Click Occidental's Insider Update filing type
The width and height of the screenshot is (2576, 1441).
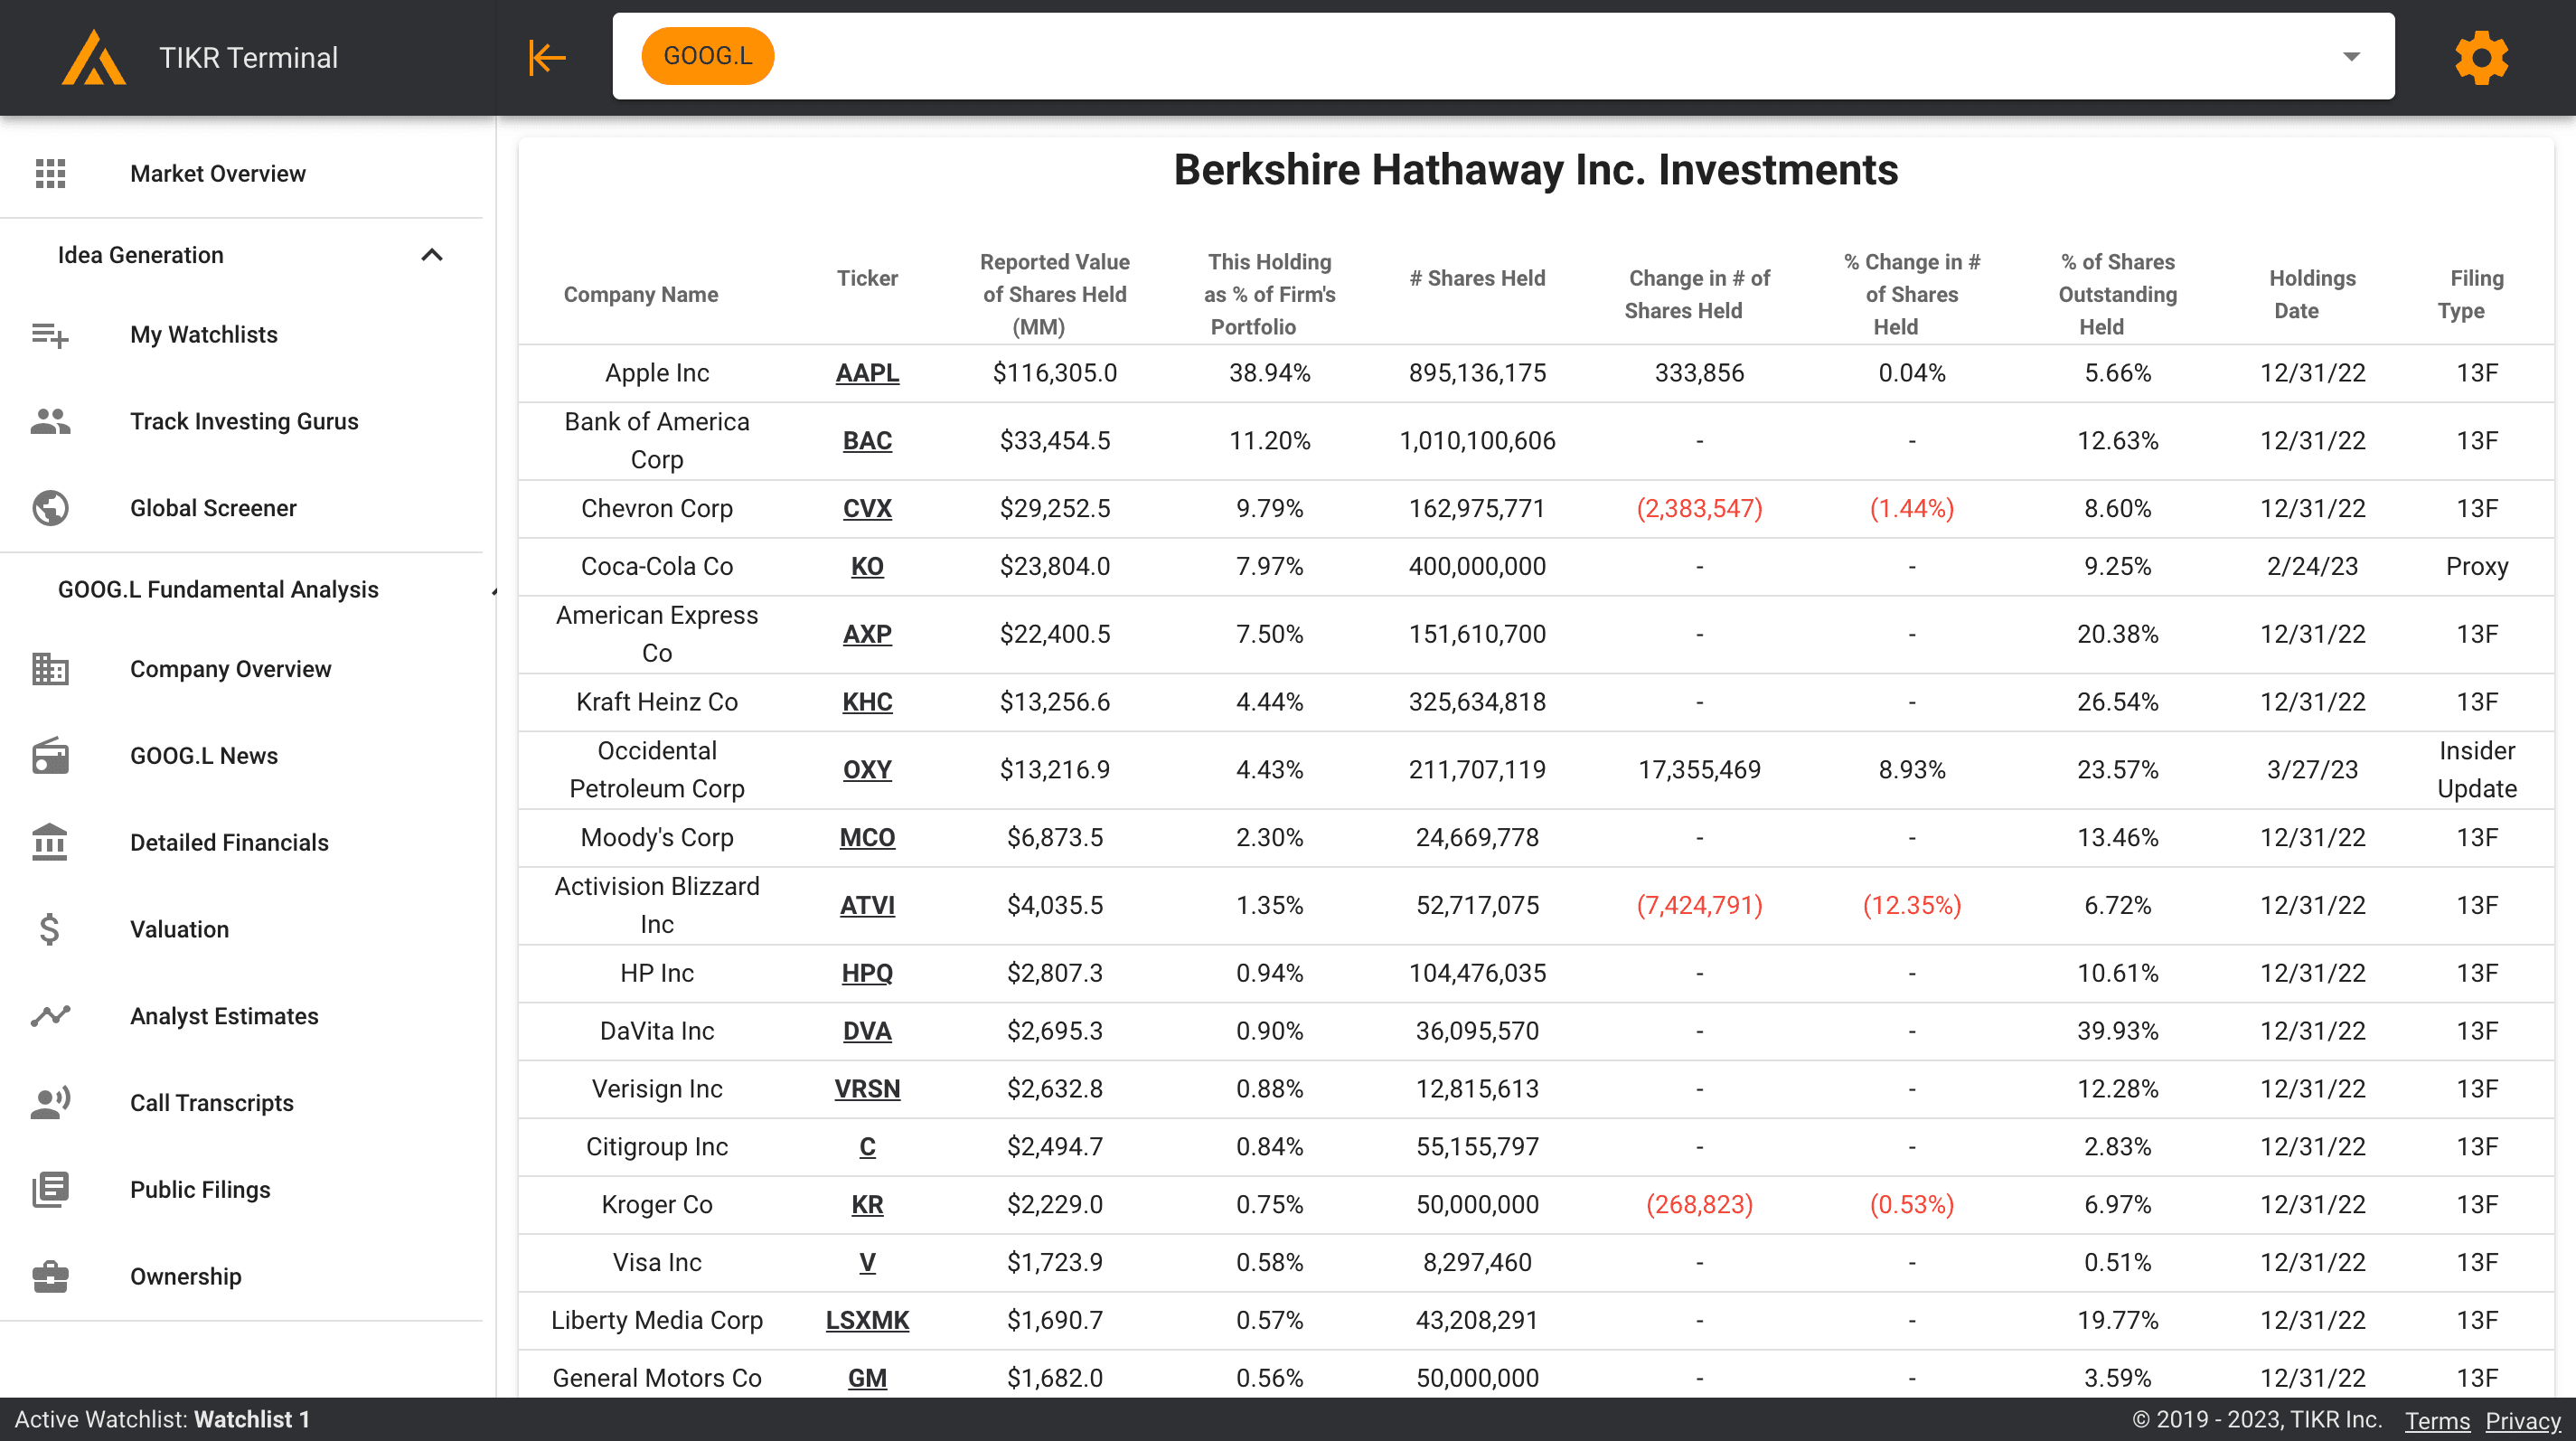2476,770
